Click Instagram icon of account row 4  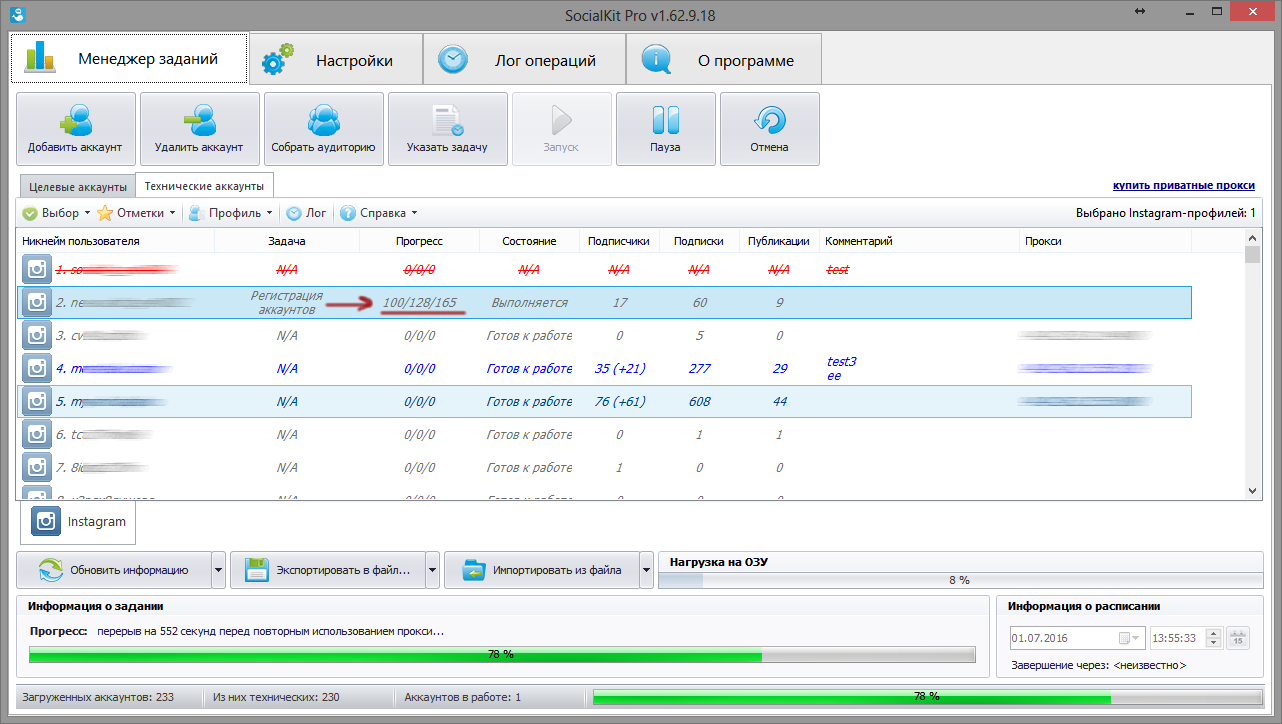pos(37,368)
